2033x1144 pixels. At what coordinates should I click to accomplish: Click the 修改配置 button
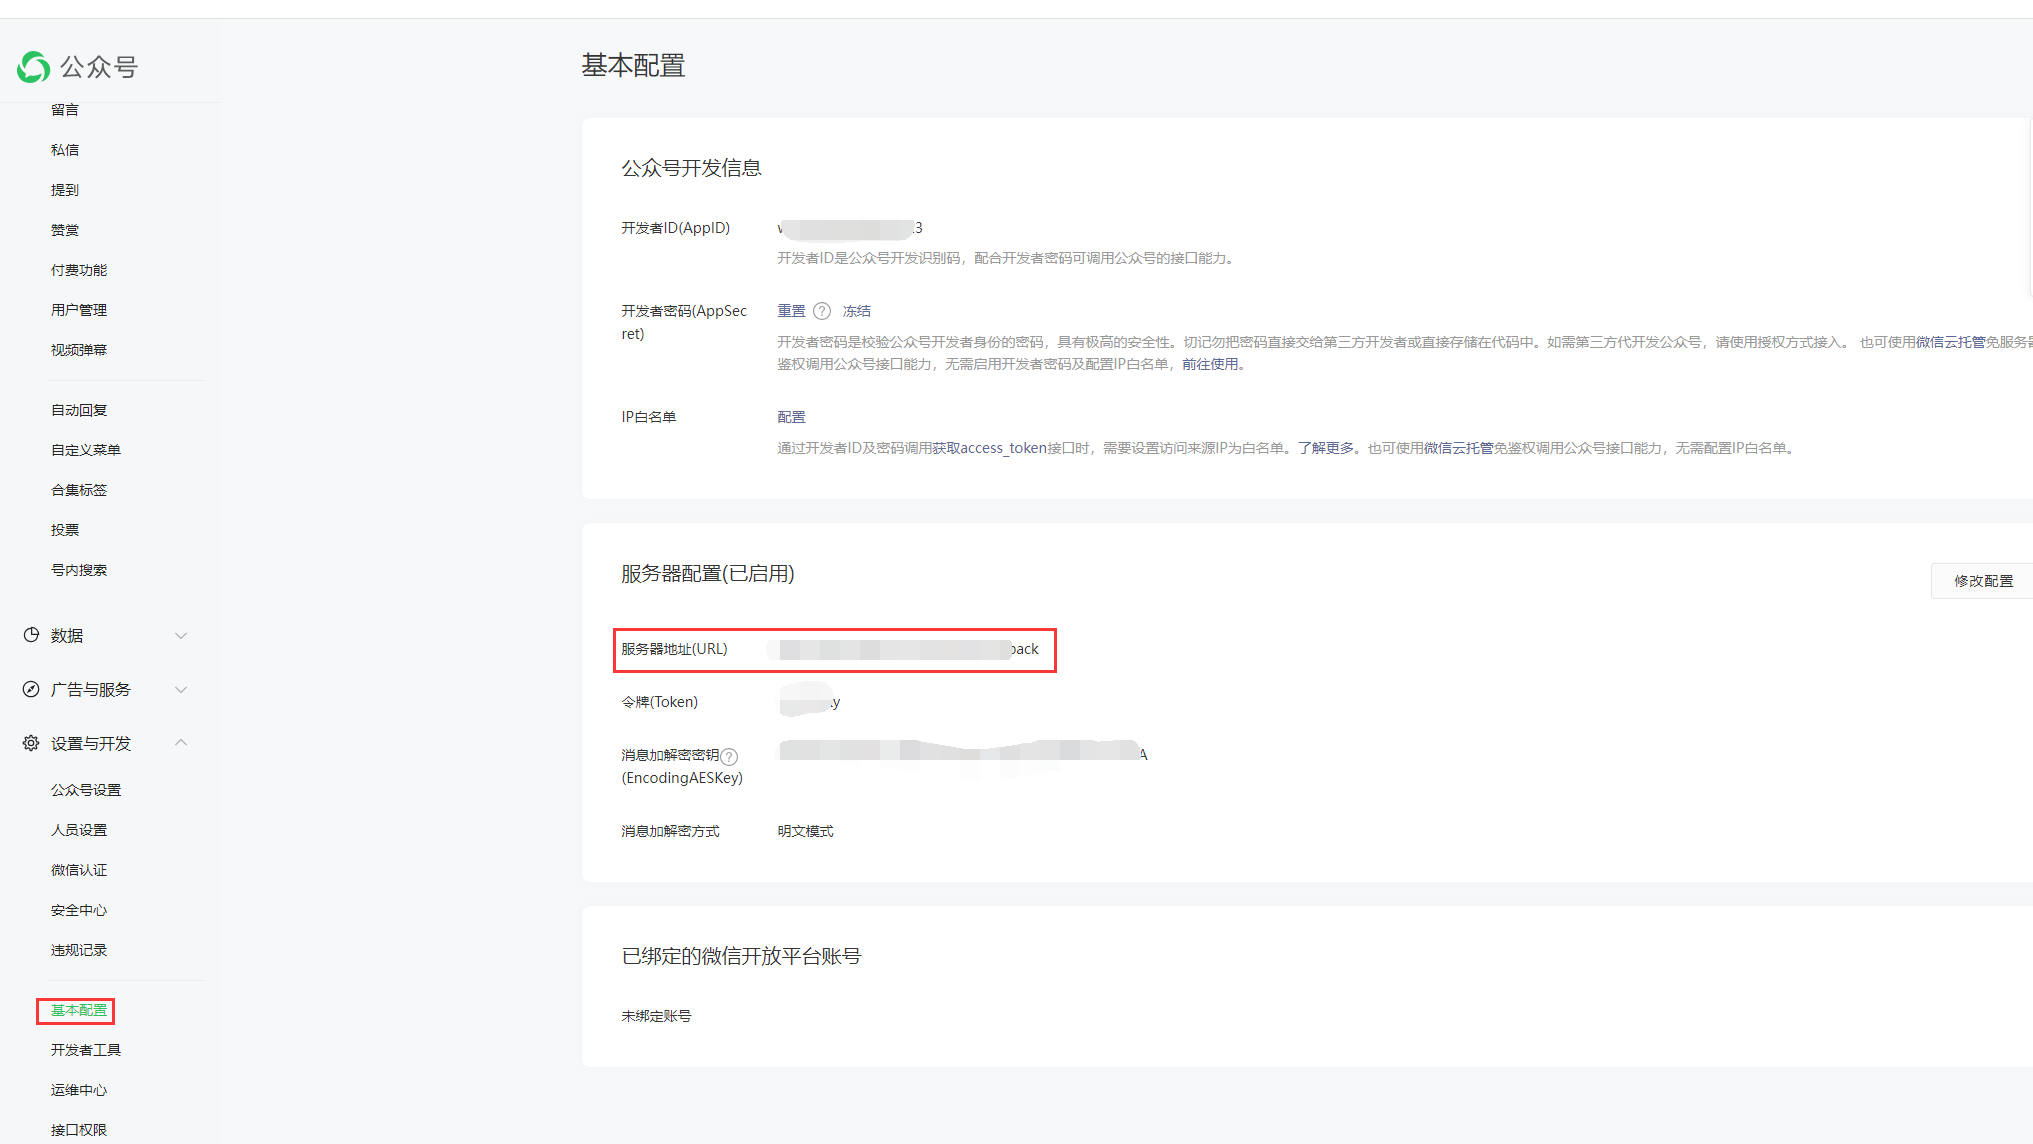coord(1983,581)
